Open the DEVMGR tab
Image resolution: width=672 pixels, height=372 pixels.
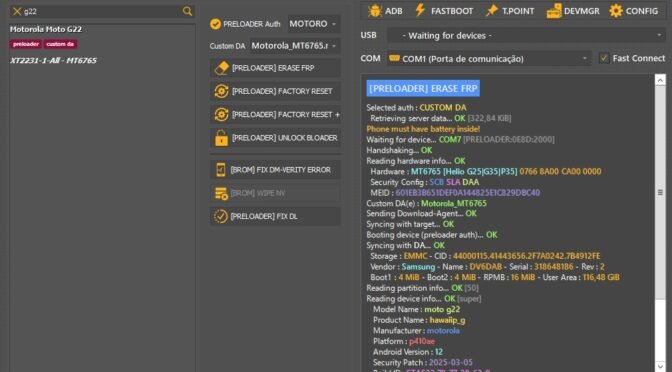click(573, 11)
